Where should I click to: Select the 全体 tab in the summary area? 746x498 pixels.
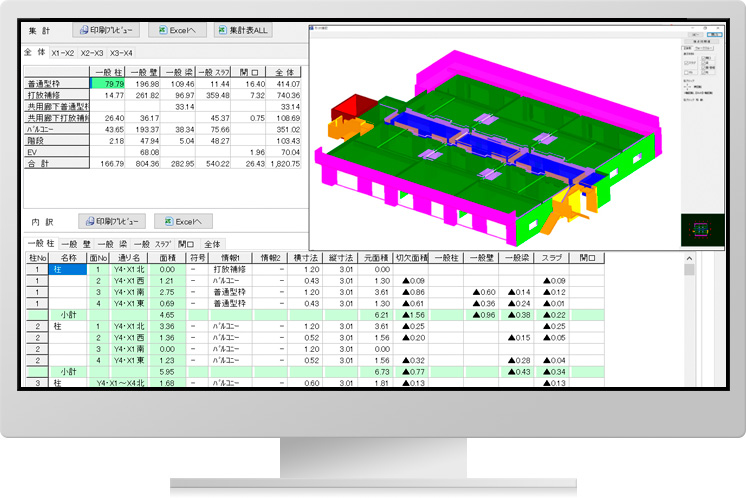[35, 52]
